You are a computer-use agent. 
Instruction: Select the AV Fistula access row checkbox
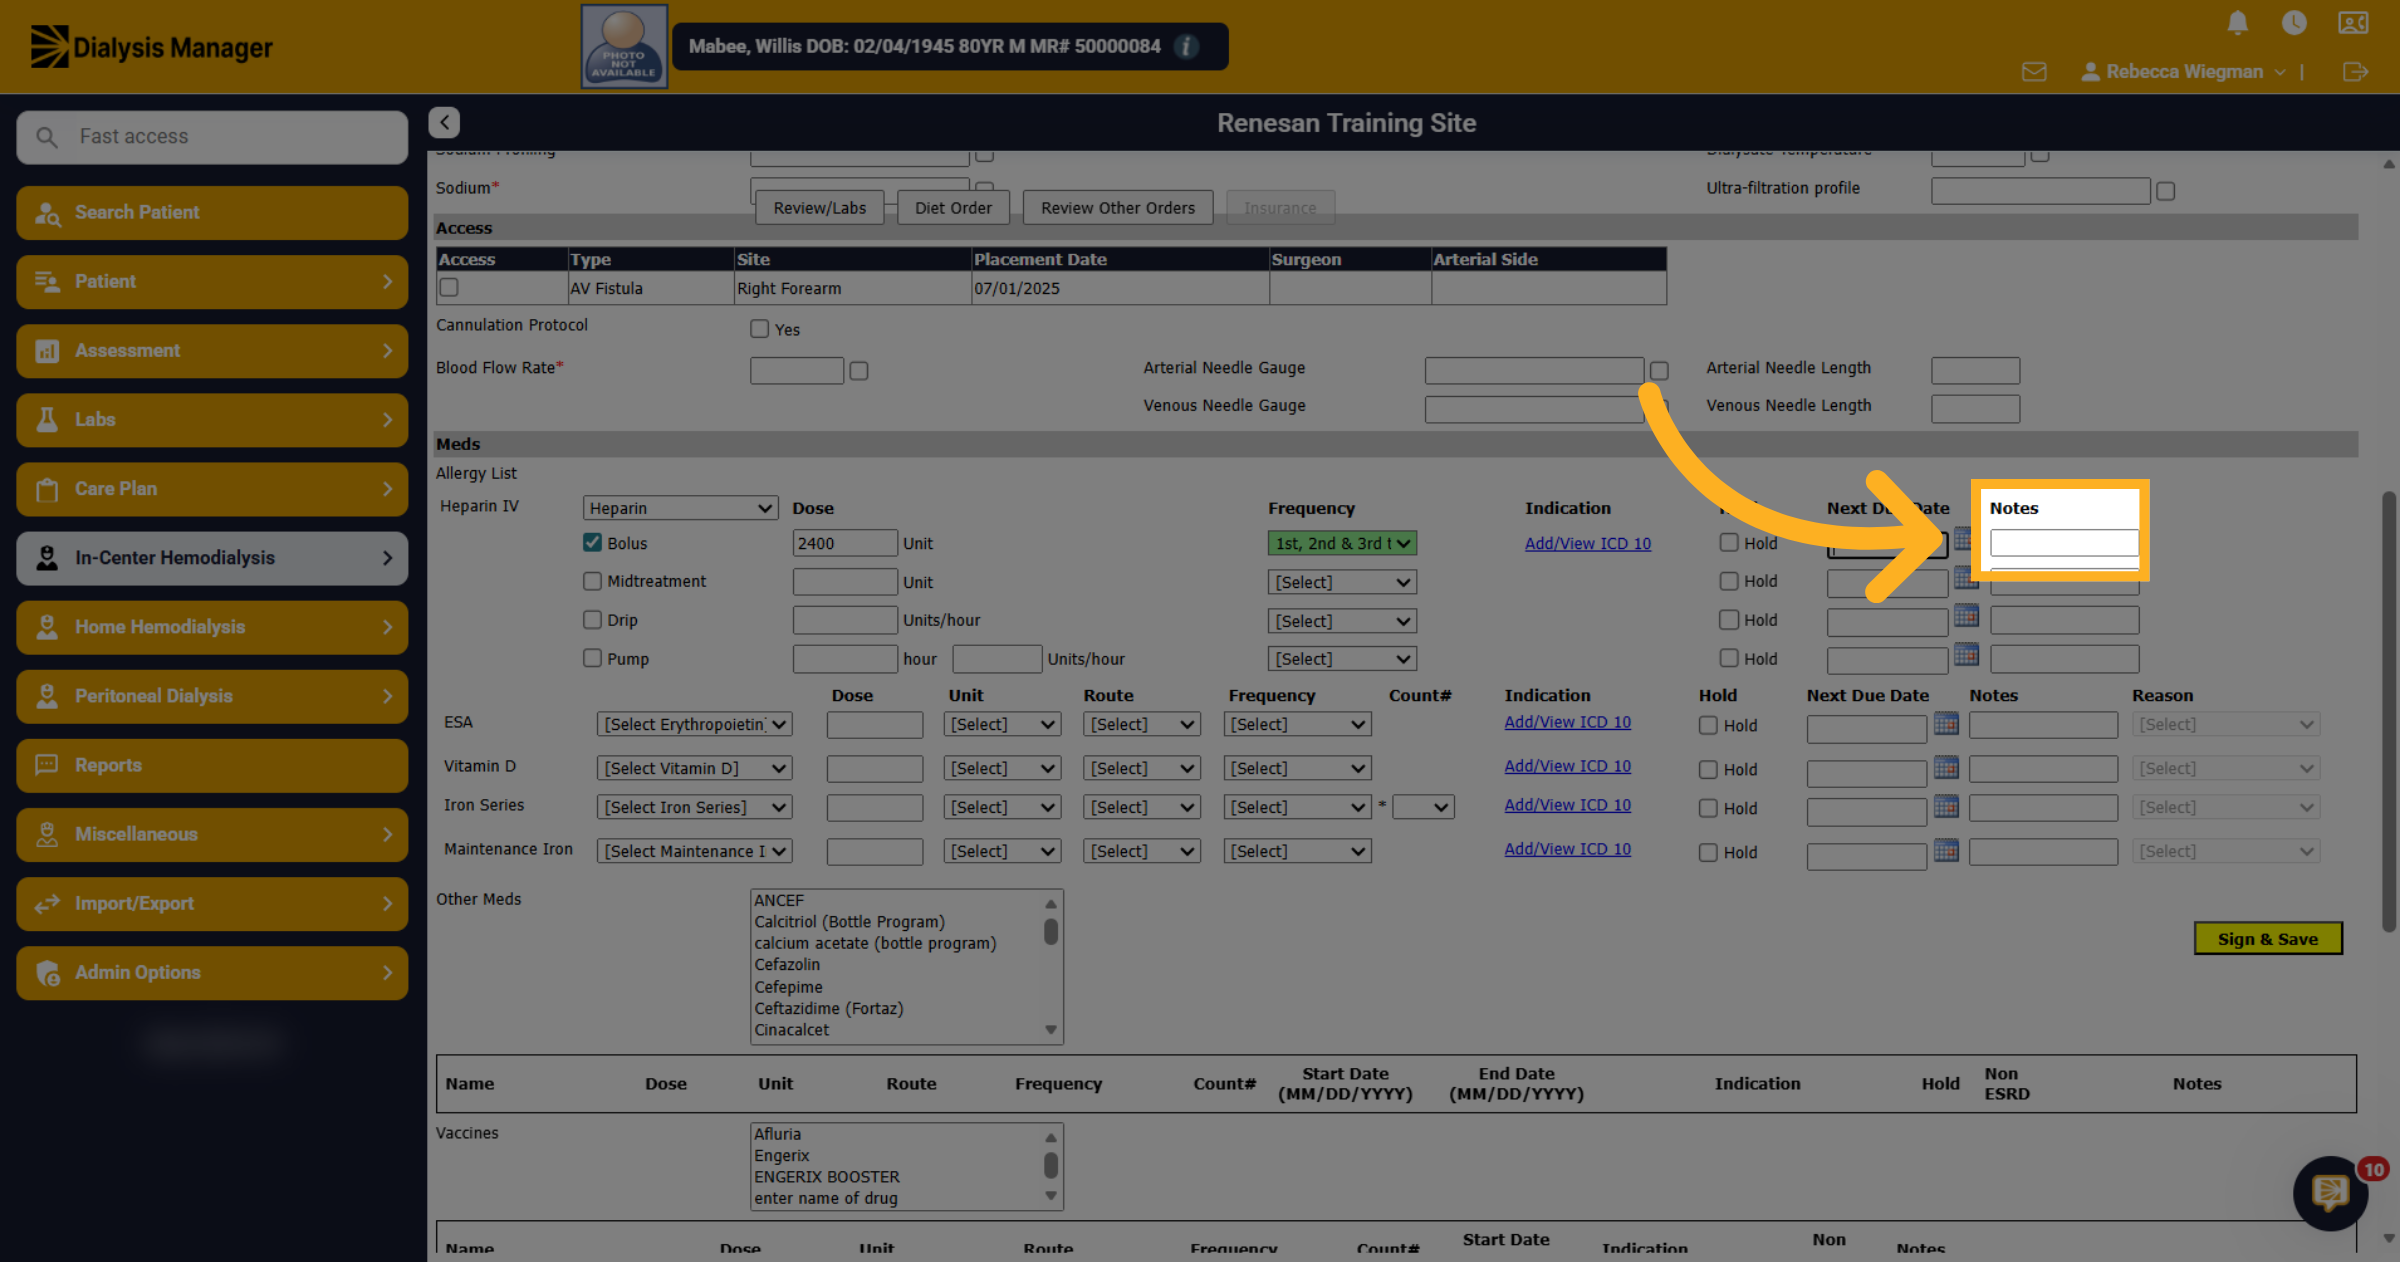click(449, 287)
